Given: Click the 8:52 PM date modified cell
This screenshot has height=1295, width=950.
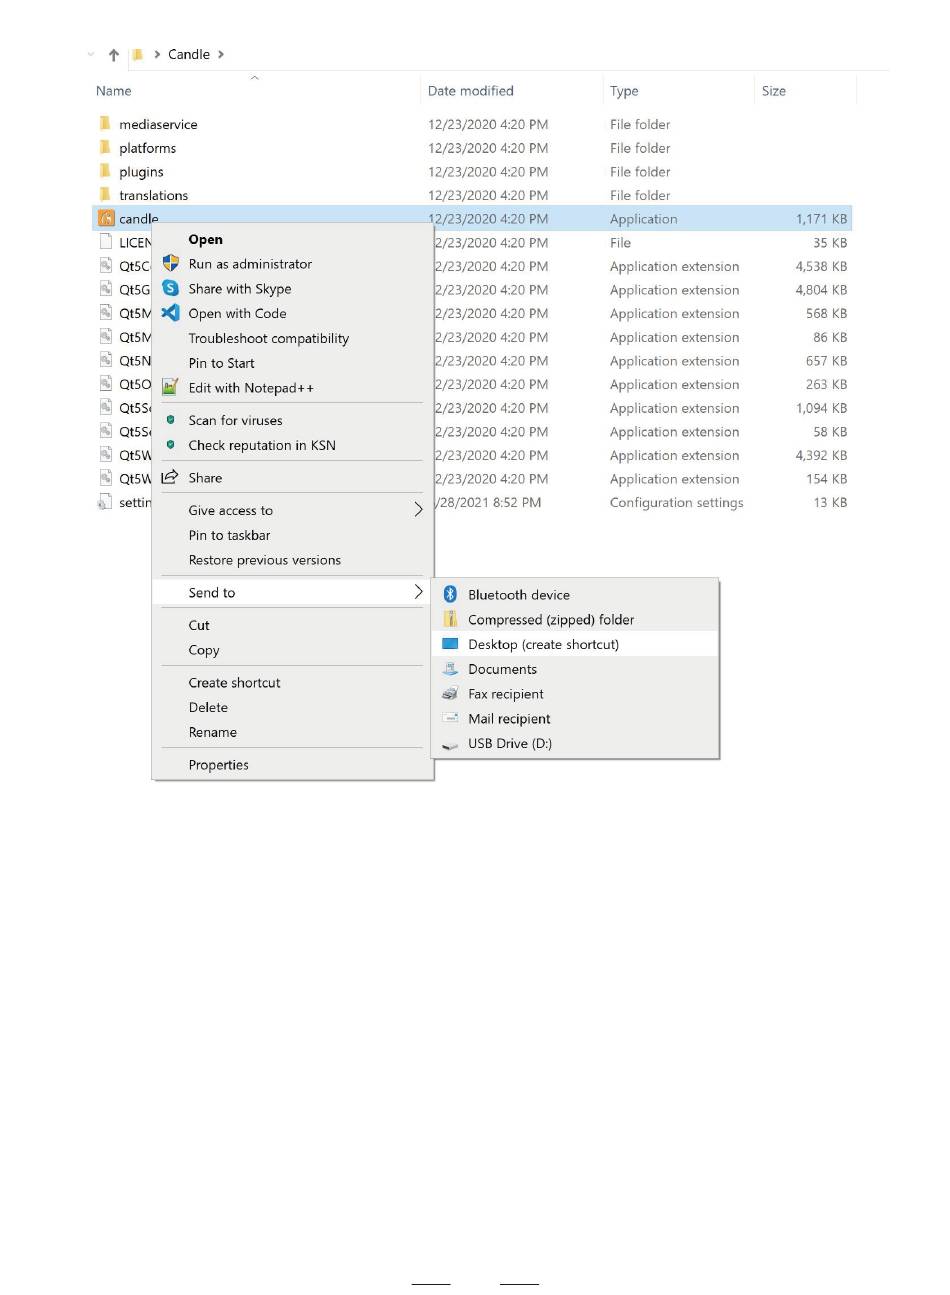Looking at the screenshot, I should (488, 503).
